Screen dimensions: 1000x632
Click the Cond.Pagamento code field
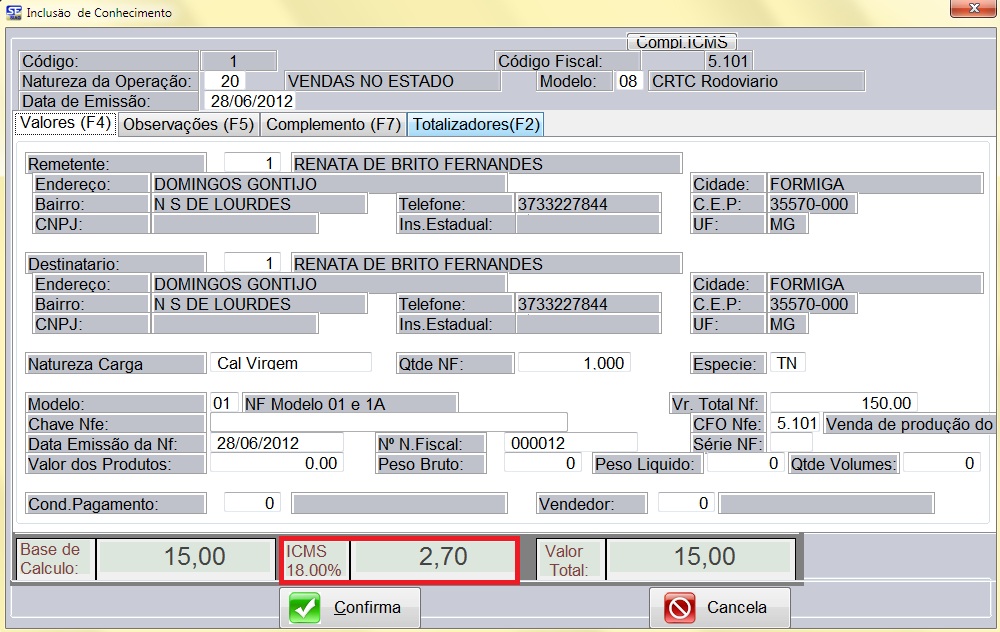point(252,503)
